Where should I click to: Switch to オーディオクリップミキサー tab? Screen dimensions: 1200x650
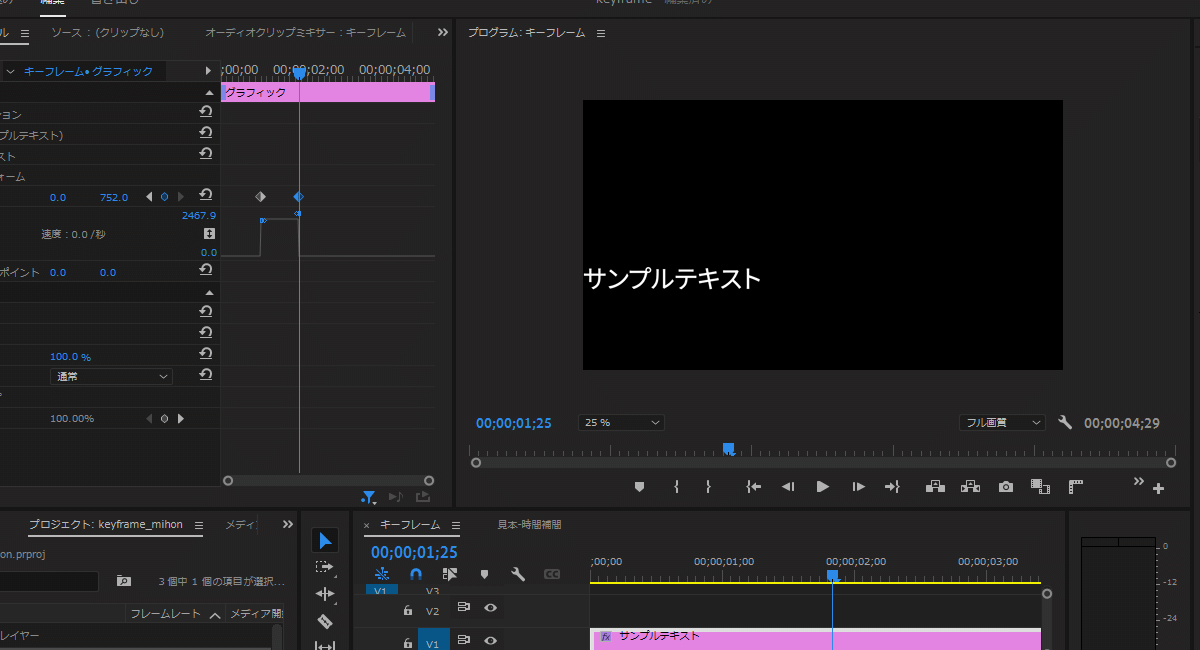pos(305,33)
